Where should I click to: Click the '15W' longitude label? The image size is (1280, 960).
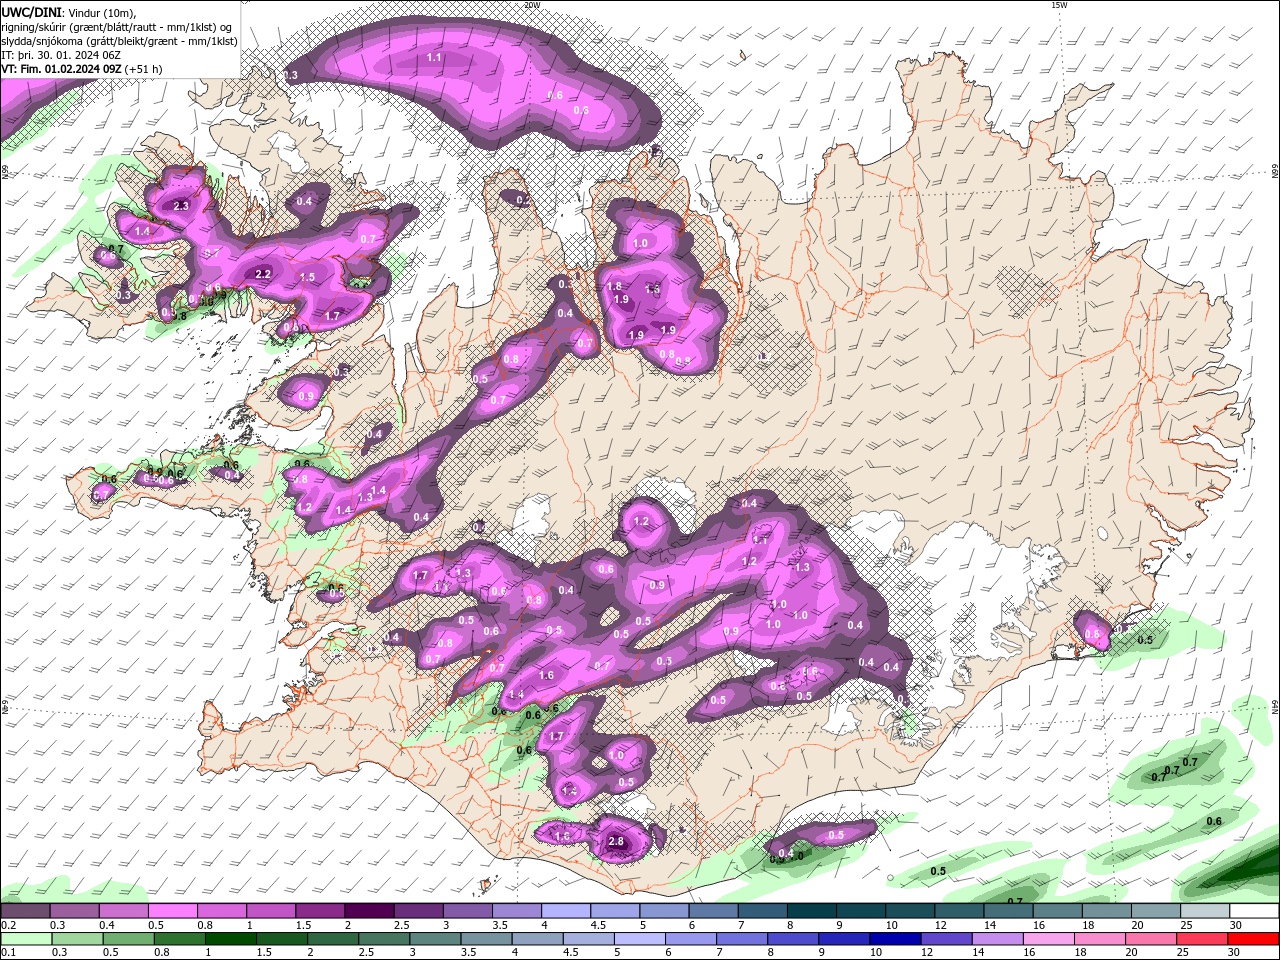click(1059, 5)
